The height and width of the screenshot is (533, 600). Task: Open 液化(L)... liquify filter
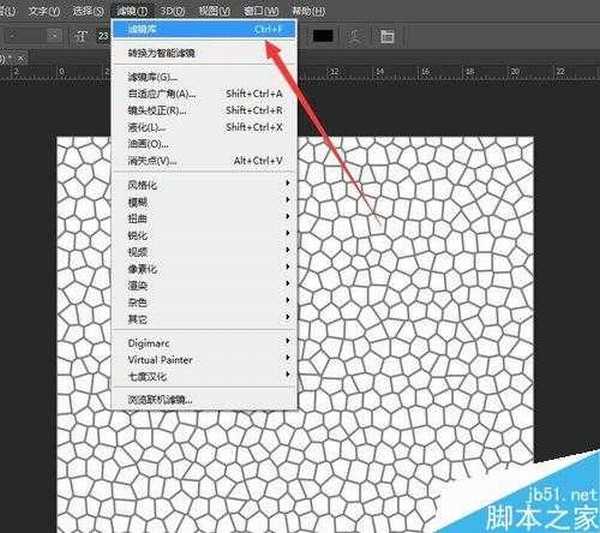146,127
